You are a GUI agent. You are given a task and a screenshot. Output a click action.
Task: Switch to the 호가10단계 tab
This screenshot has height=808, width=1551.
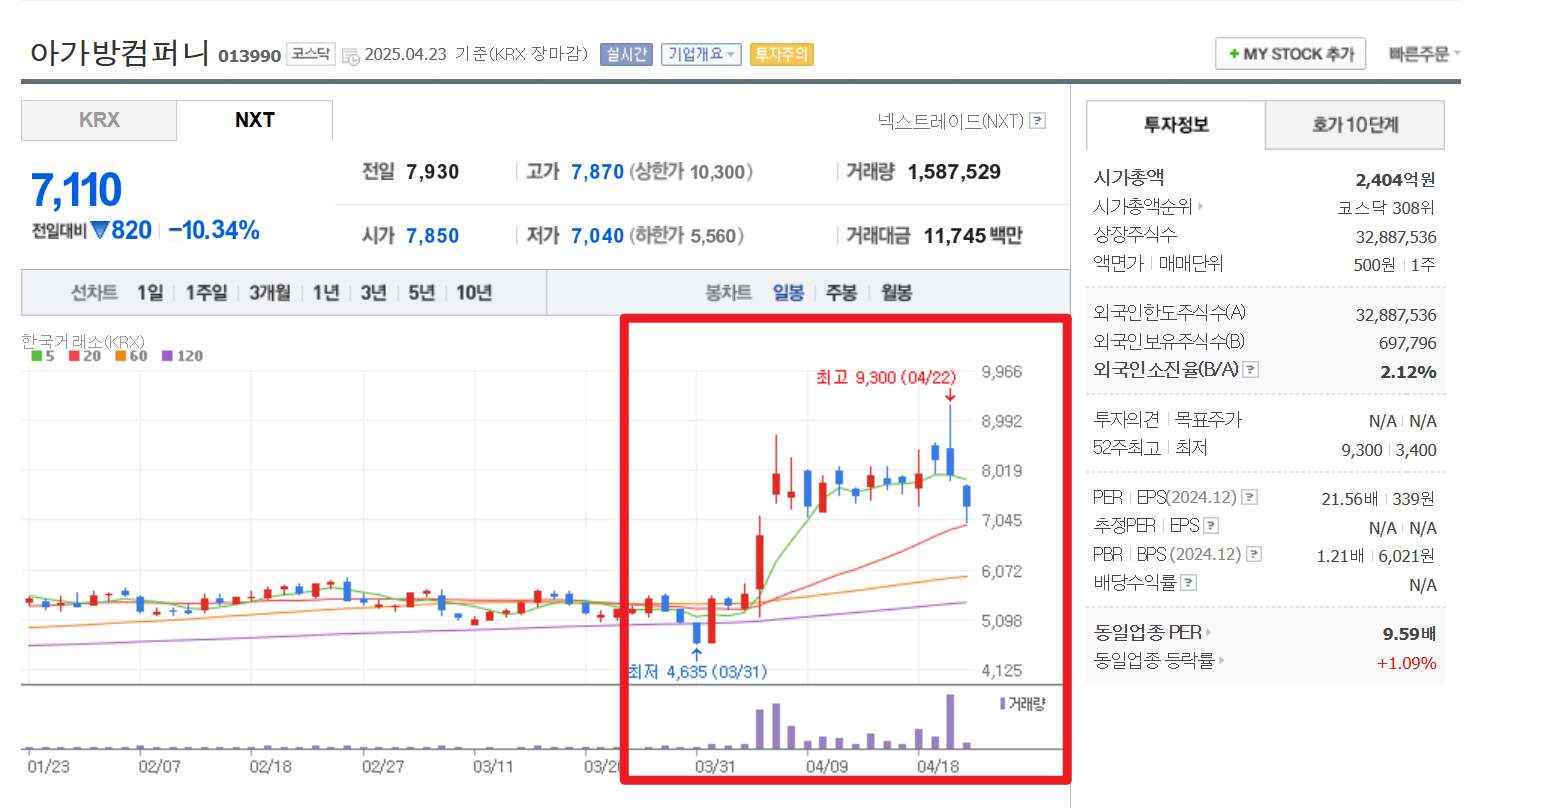pyautogui.click(x=1355, y=125)
